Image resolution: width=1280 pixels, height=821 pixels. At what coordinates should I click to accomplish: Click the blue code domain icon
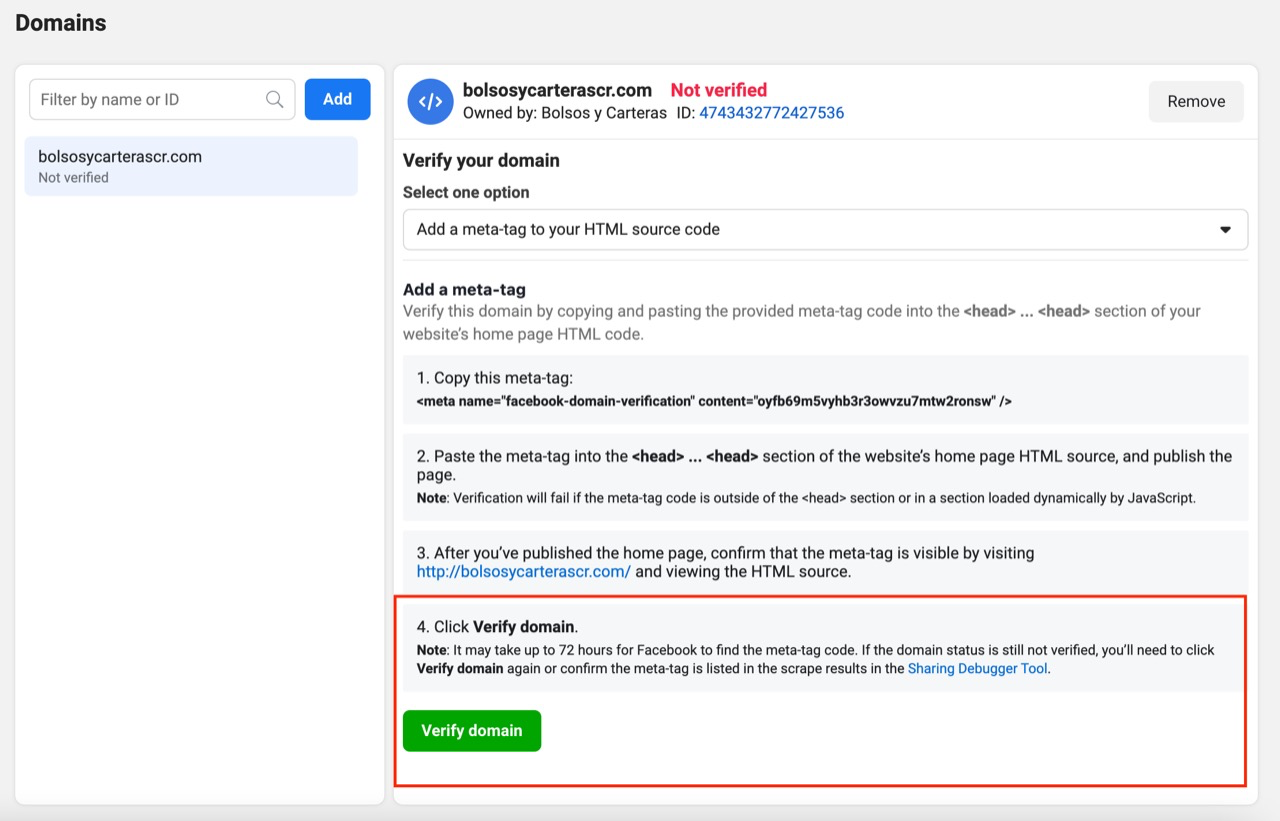click(431, 101)
